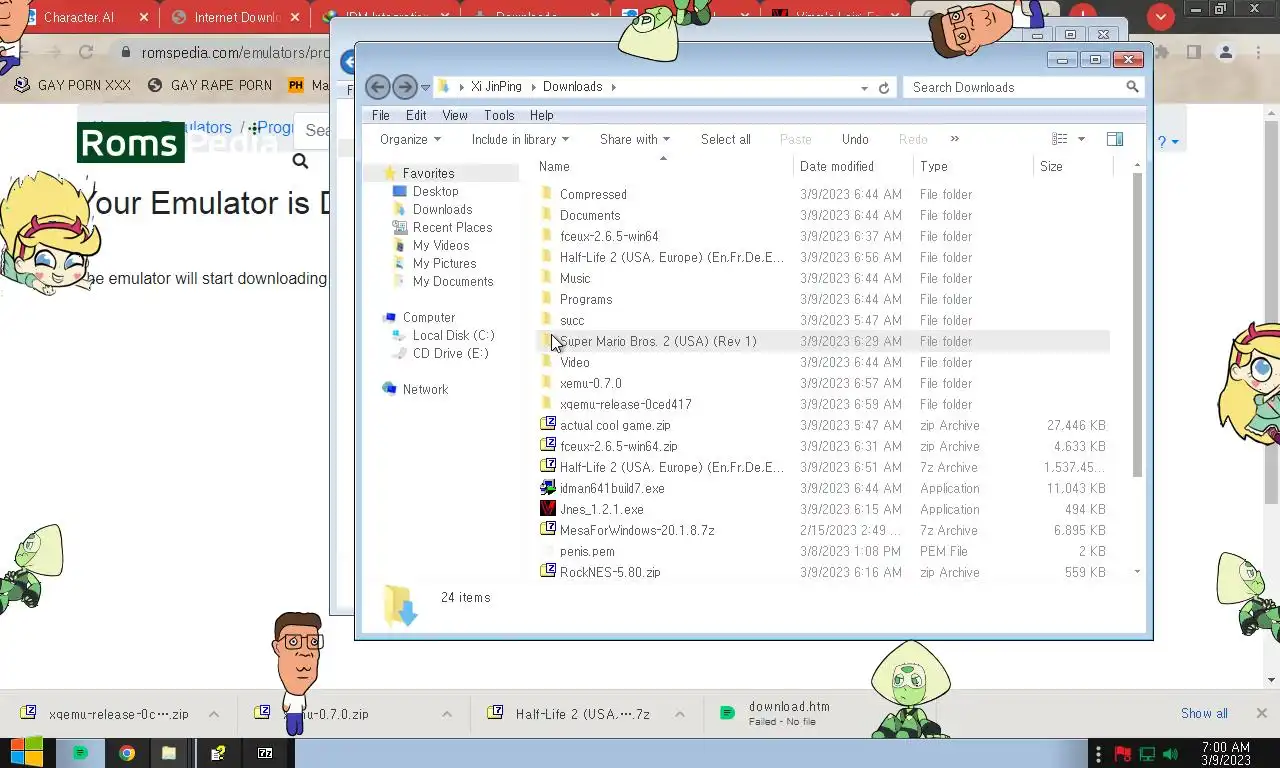1280x768 pixels.
Task: Click the red flag tray icon
Action: tap(1122, 754)
